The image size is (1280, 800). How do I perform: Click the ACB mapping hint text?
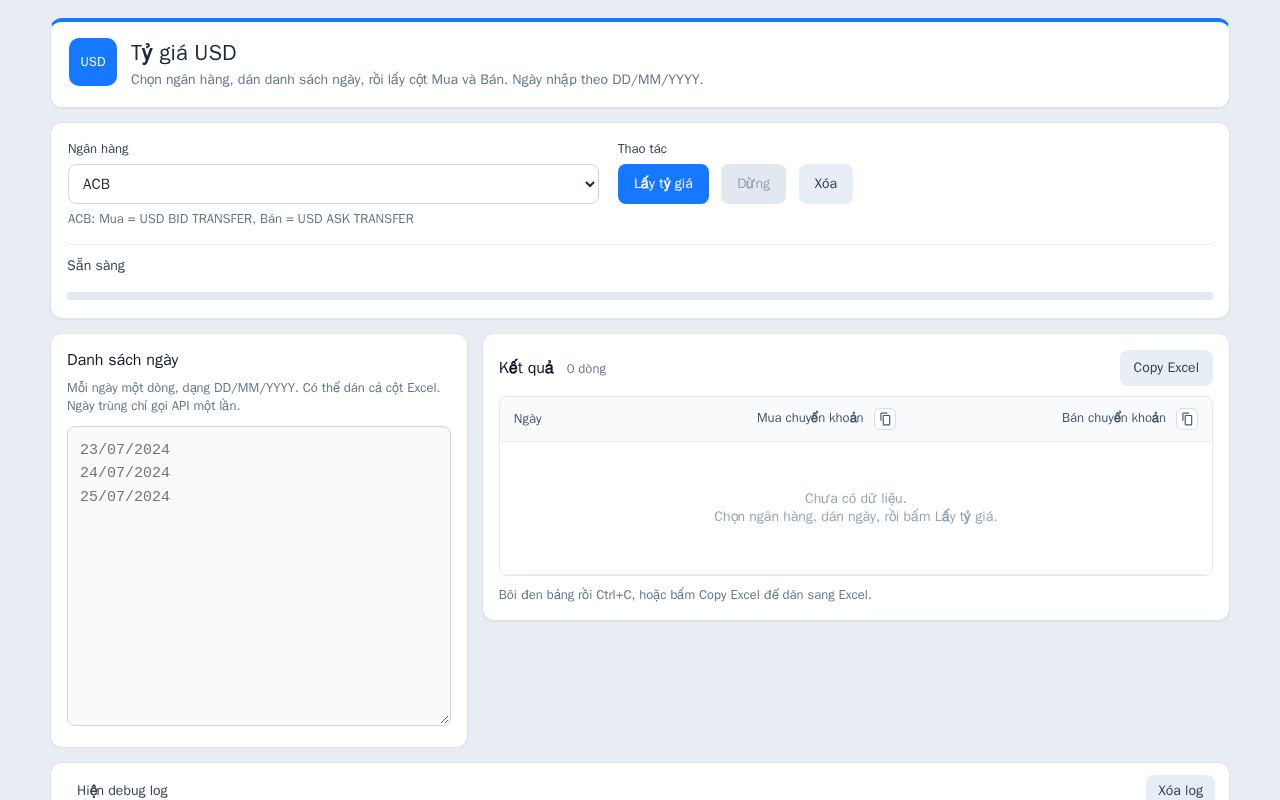[x=241, y=219]
